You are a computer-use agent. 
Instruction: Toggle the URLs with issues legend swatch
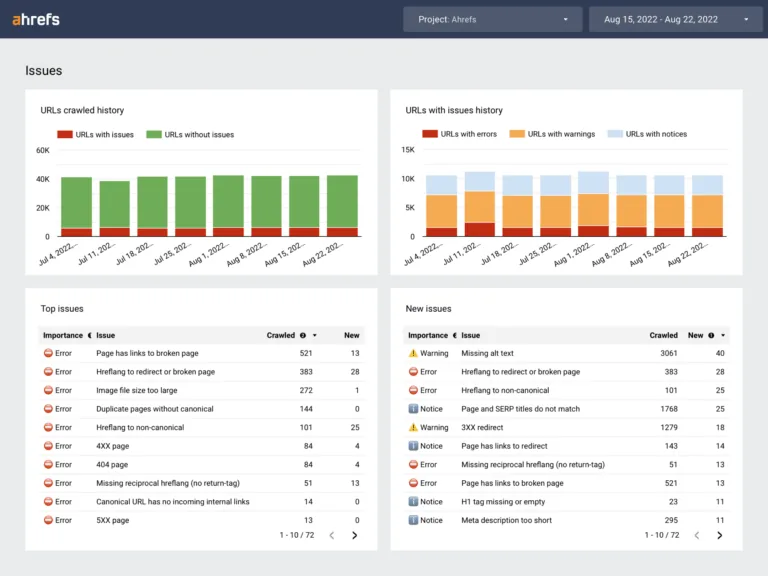click(65, 135)
